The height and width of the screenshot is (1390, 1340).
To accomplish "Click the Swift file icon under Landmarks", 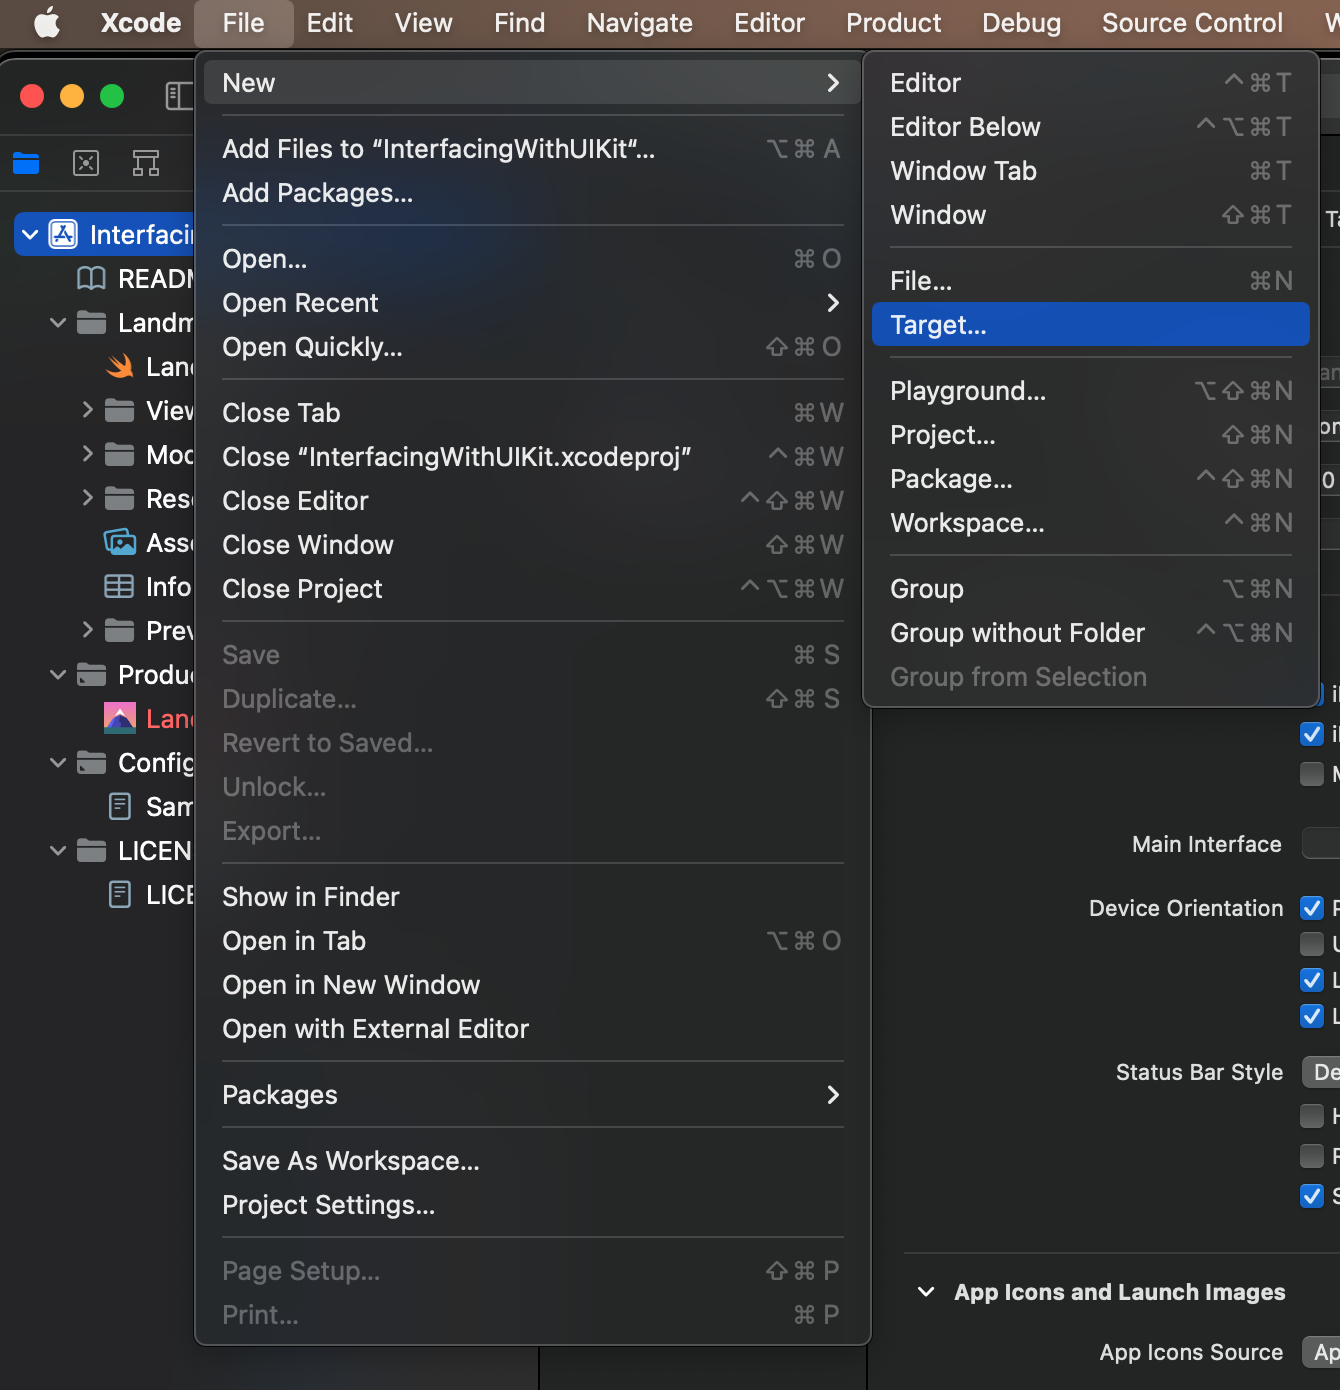I will tap(120, 366).
